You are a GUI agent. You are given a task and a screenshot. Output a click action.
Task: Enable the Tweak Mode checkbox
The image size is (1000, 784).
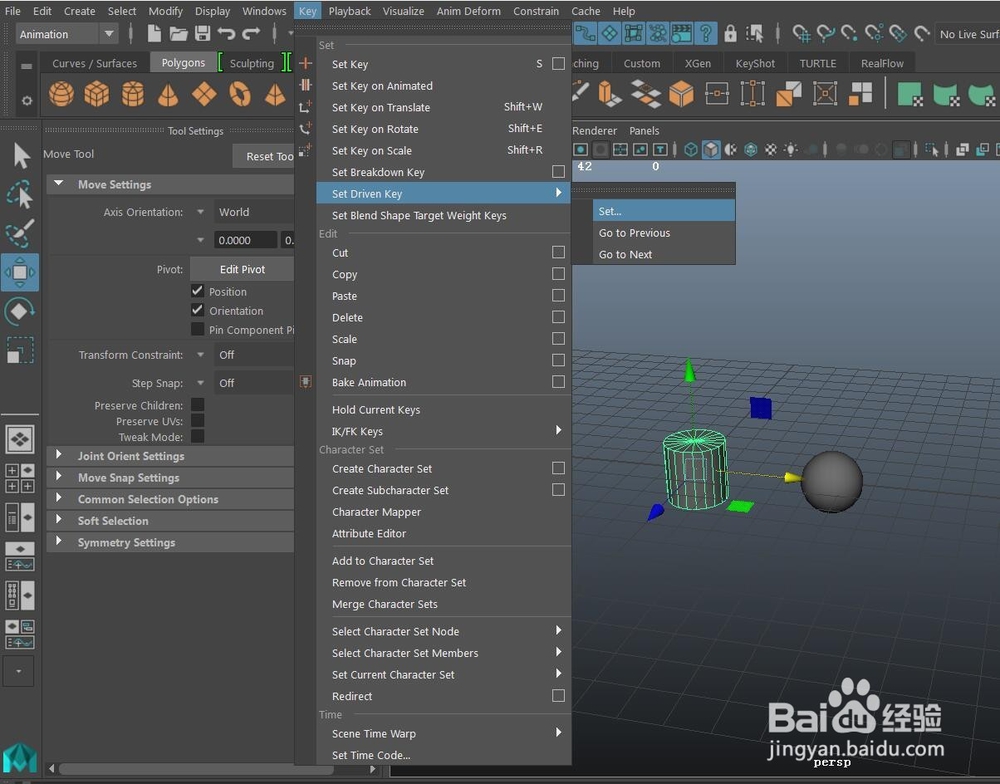click(x=198, y=436)
